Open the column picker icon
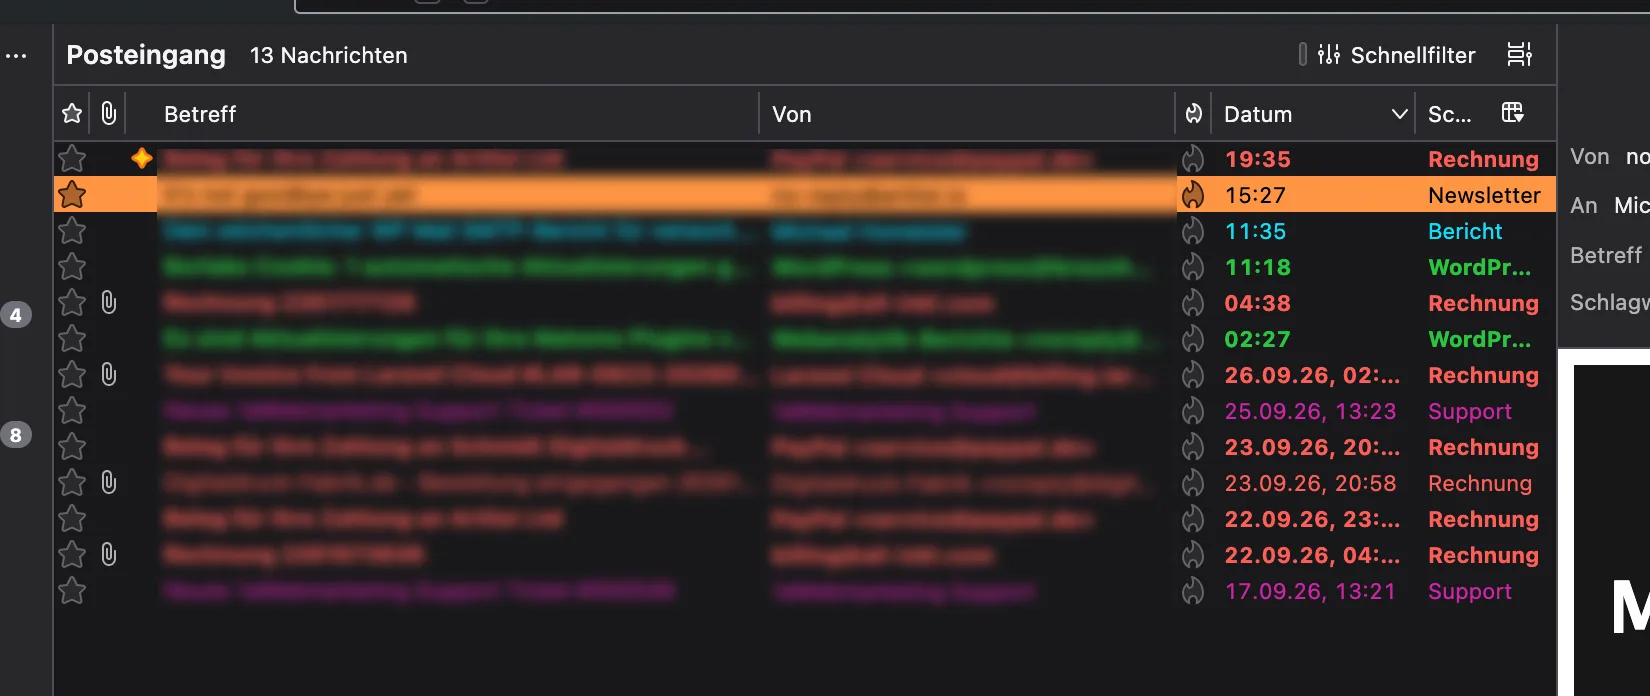The image size is (1650, 696). (1513, 113)
